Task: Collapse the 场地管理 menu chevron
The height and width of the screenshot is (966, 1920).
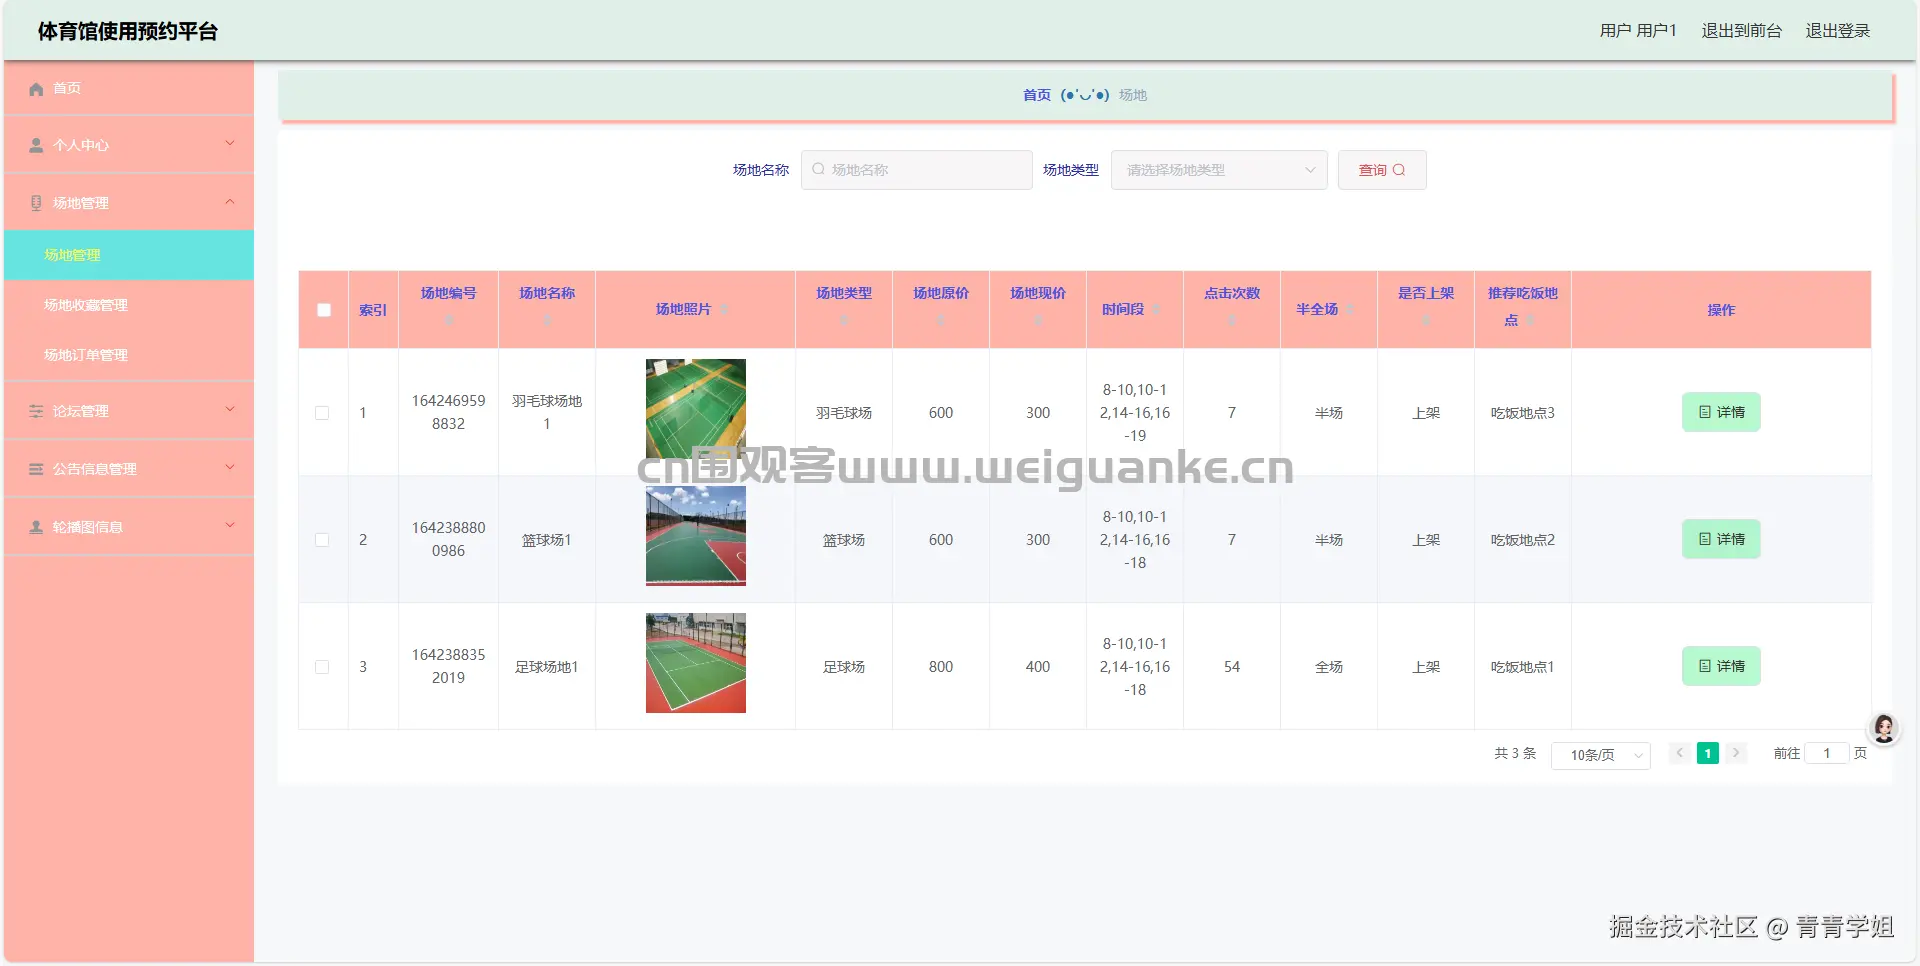Action: click(230, 202)
